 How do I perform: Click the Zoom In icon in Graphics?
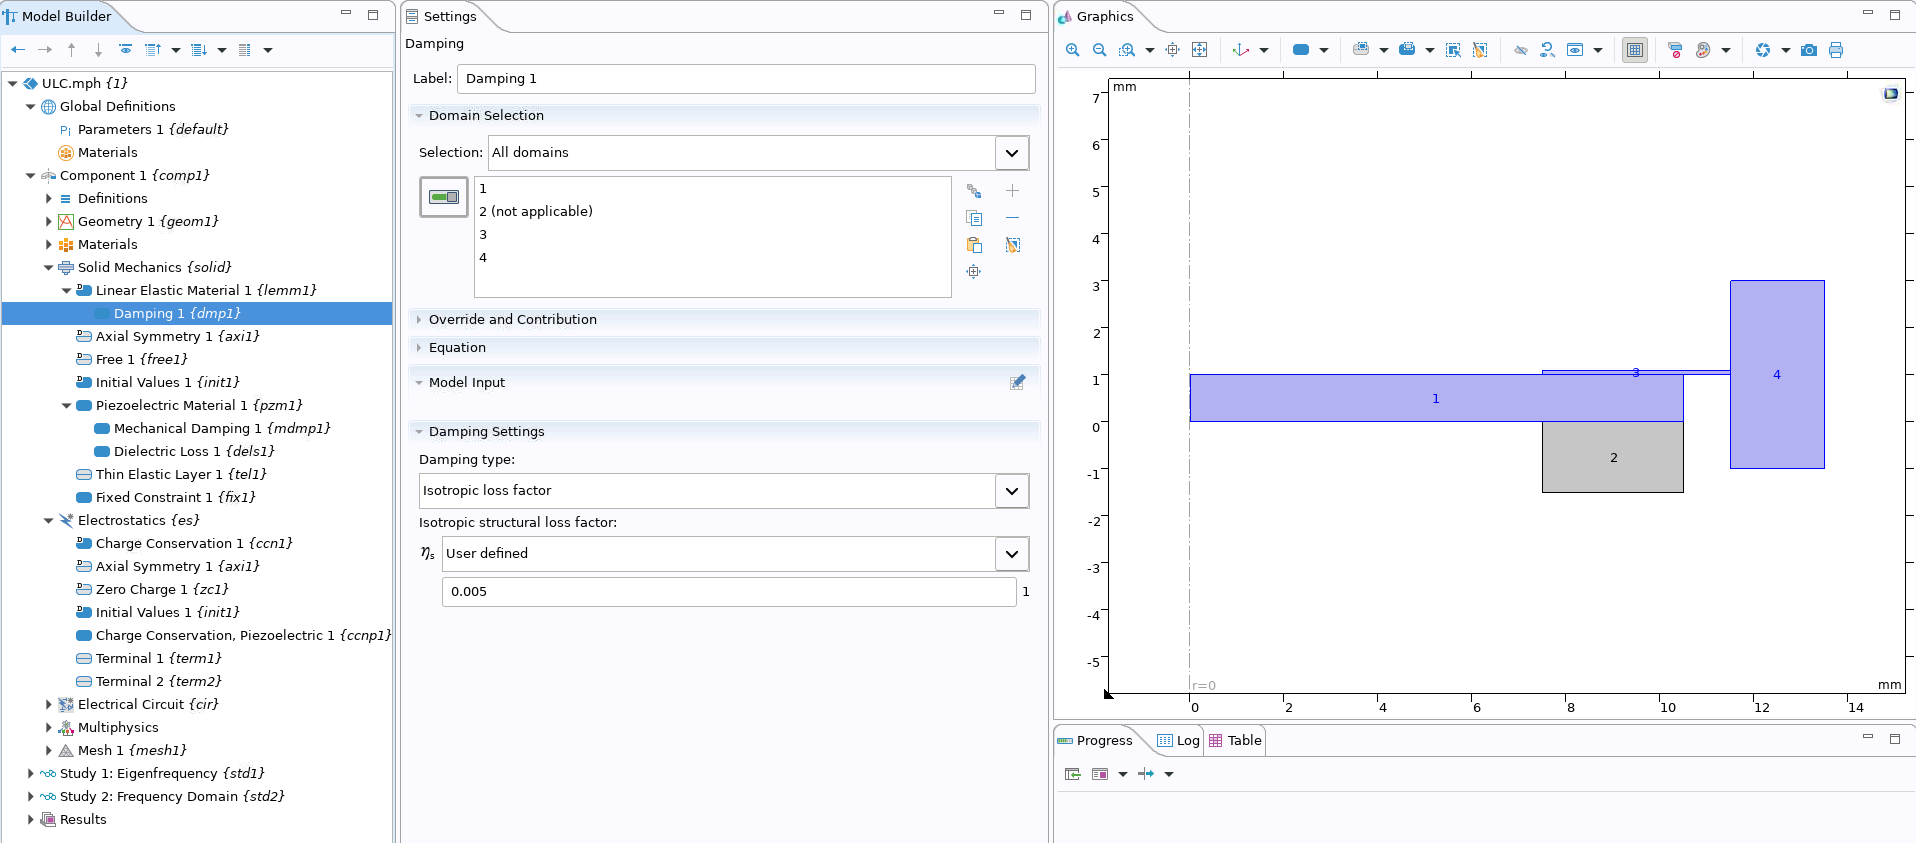click(x=1072, y=50)
